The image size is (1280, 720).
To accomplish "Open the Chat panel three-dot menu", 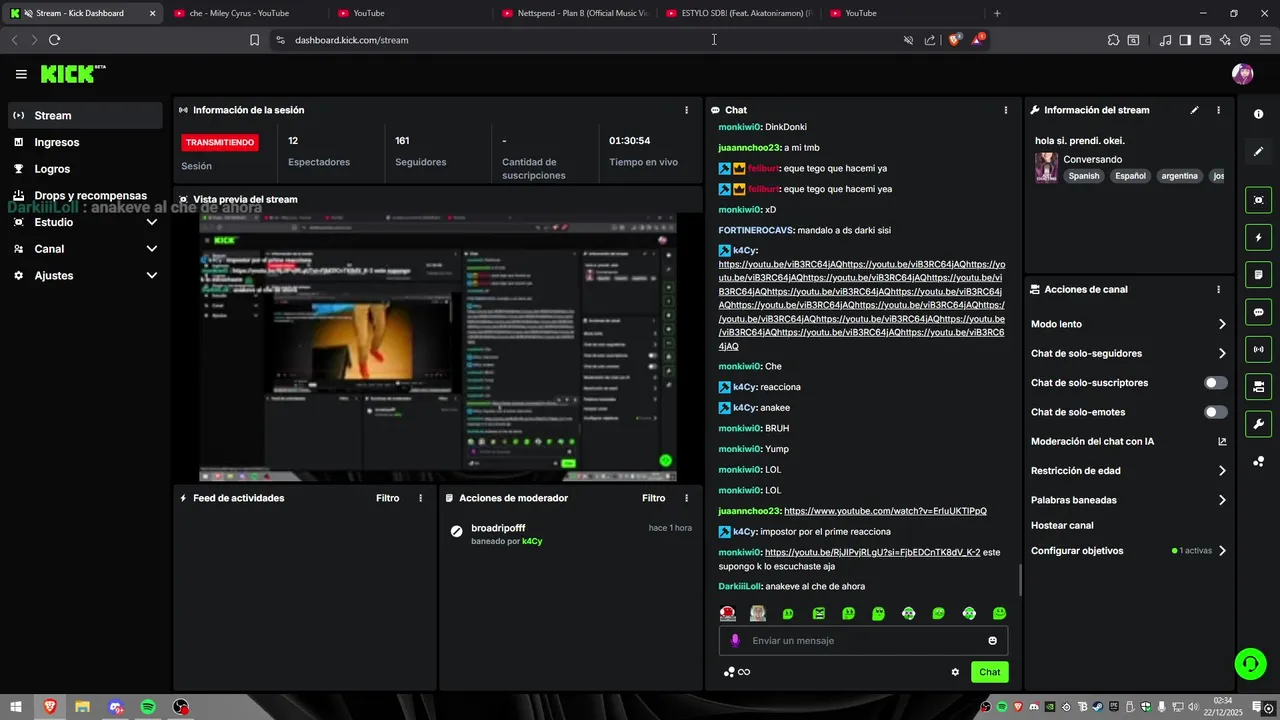I will point(1005,110).
